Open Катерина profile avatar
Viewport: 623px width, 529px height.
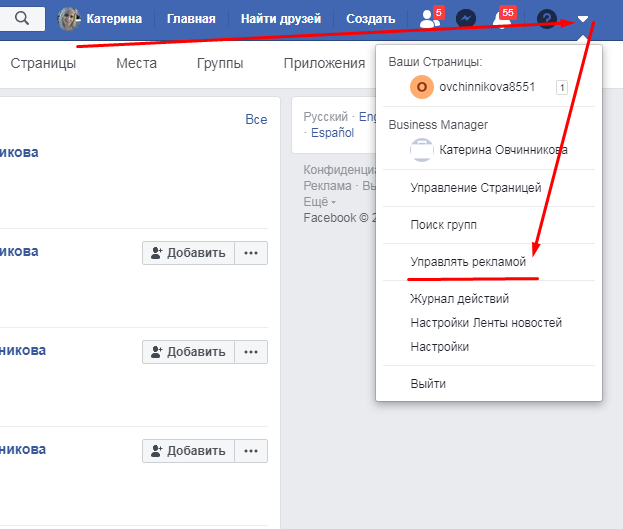(69, 19)
